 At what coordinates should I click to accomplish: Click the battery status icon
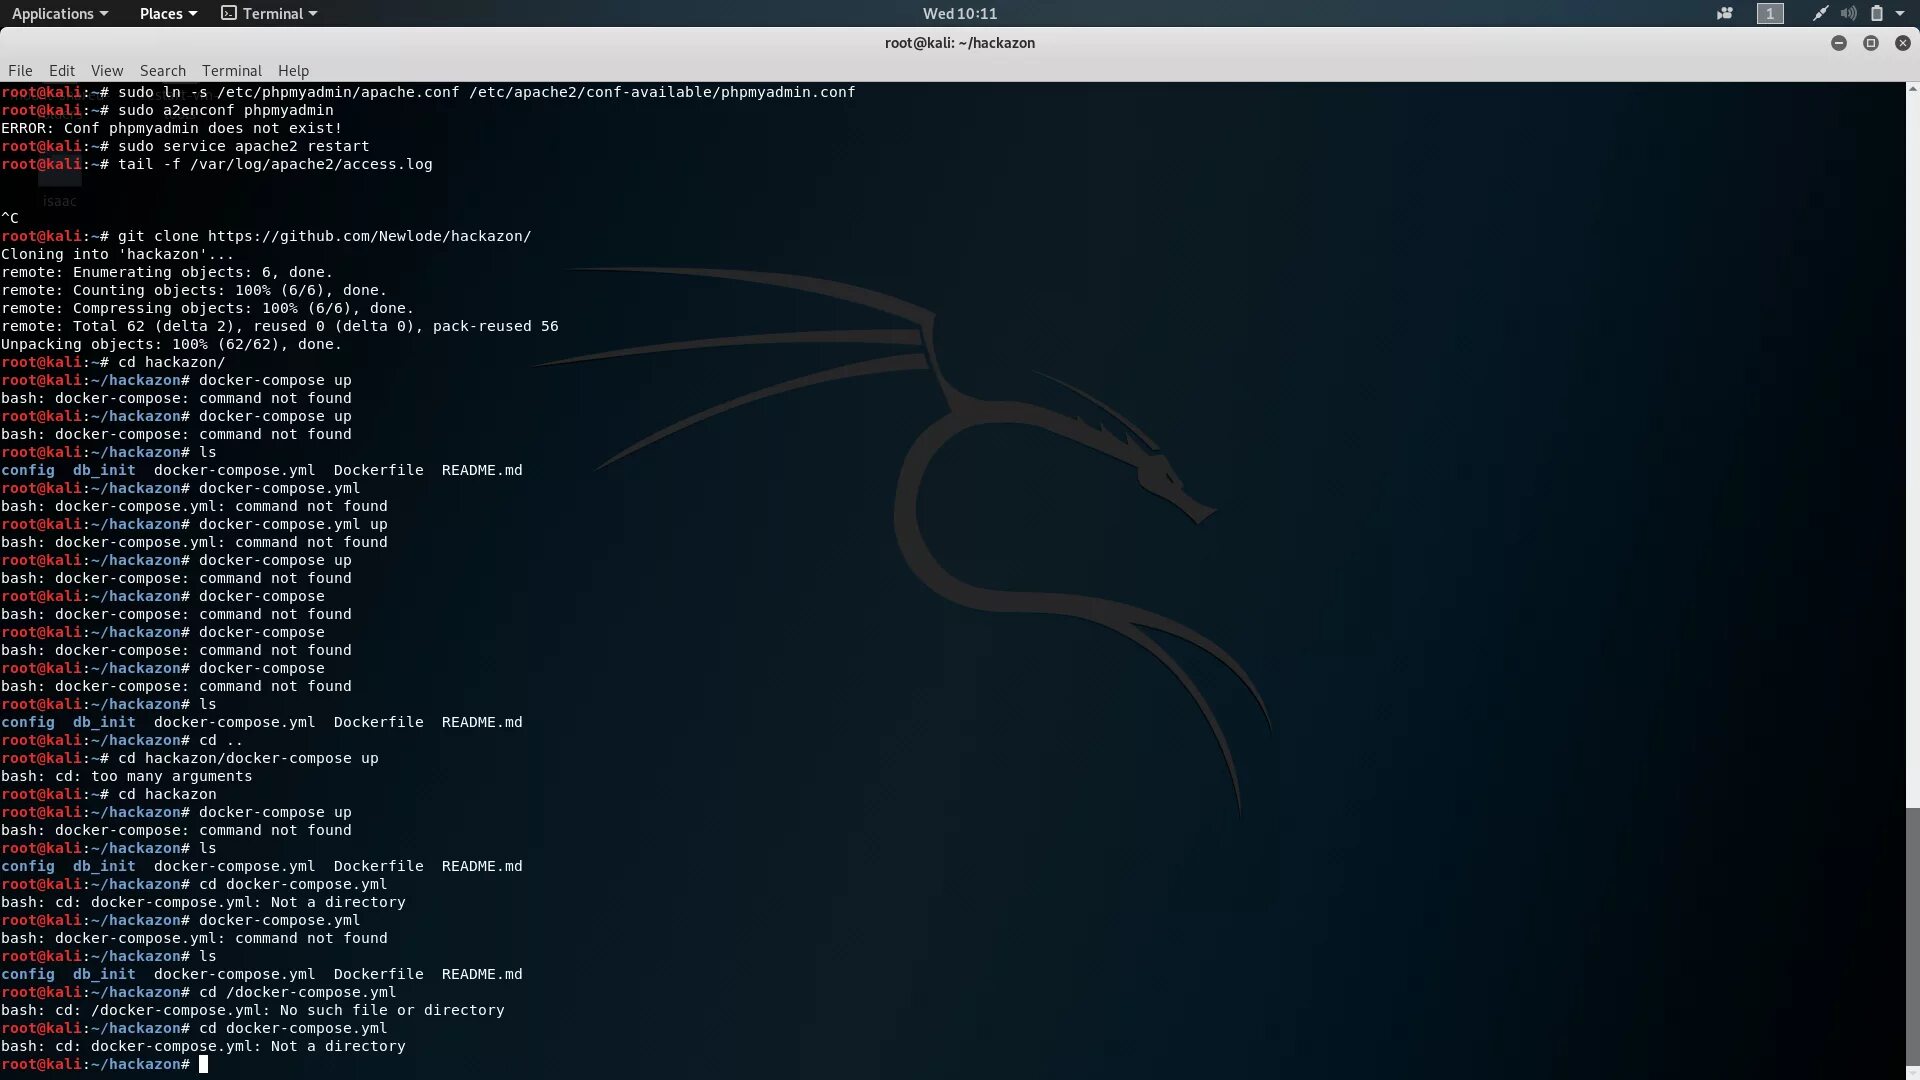(x=1877, y=13)
